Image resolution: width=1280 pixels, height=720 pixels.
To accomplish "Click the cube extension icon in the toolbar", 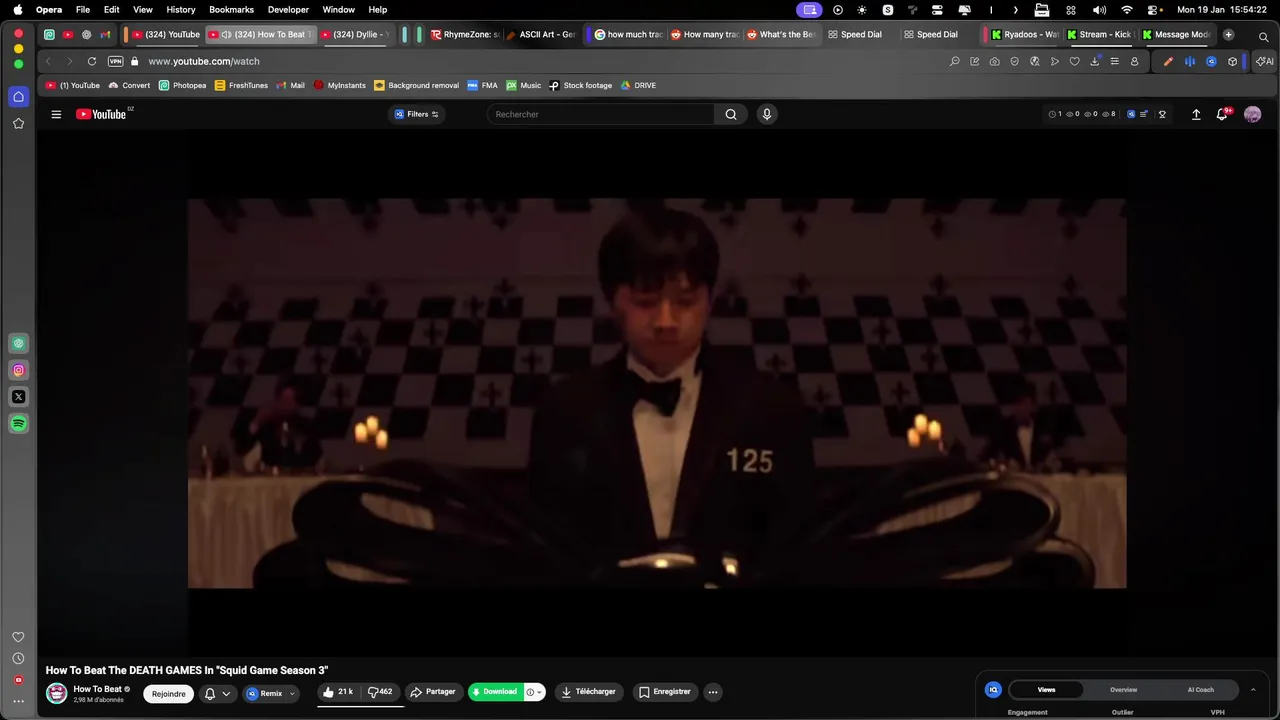I will pyautogui.click(x=1232, y=61).
